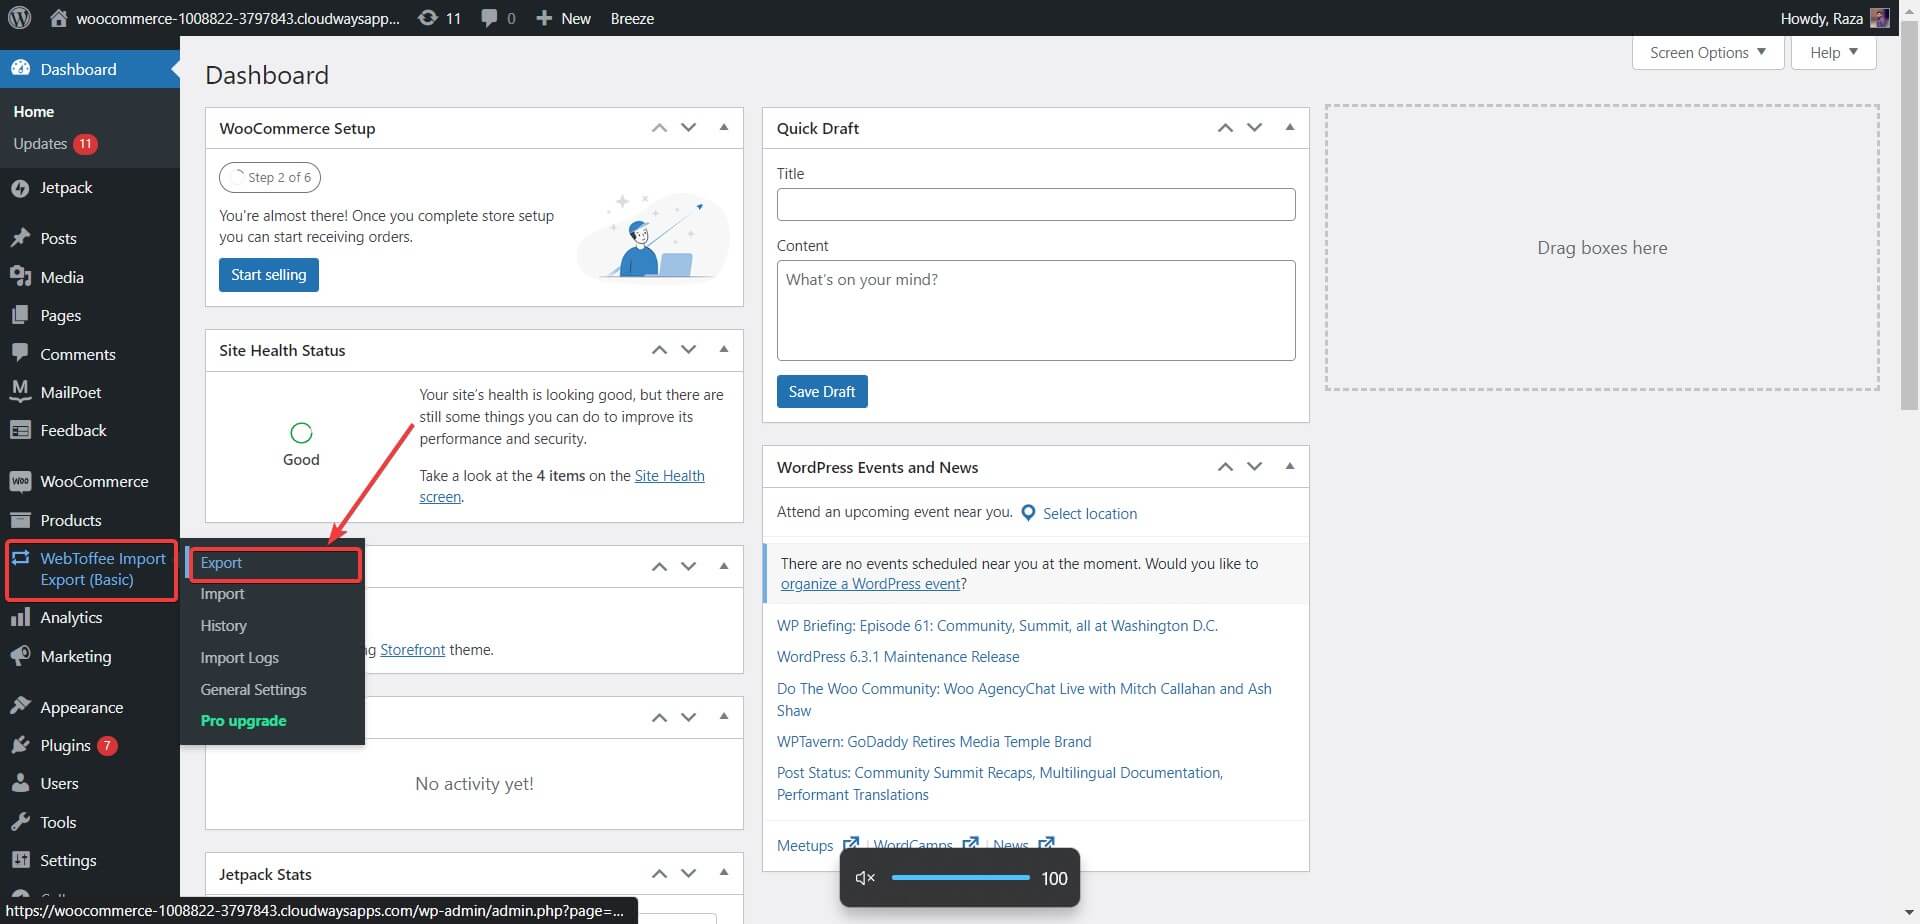
Task: Click the Products sidebar icon
Action: point(20,520)
